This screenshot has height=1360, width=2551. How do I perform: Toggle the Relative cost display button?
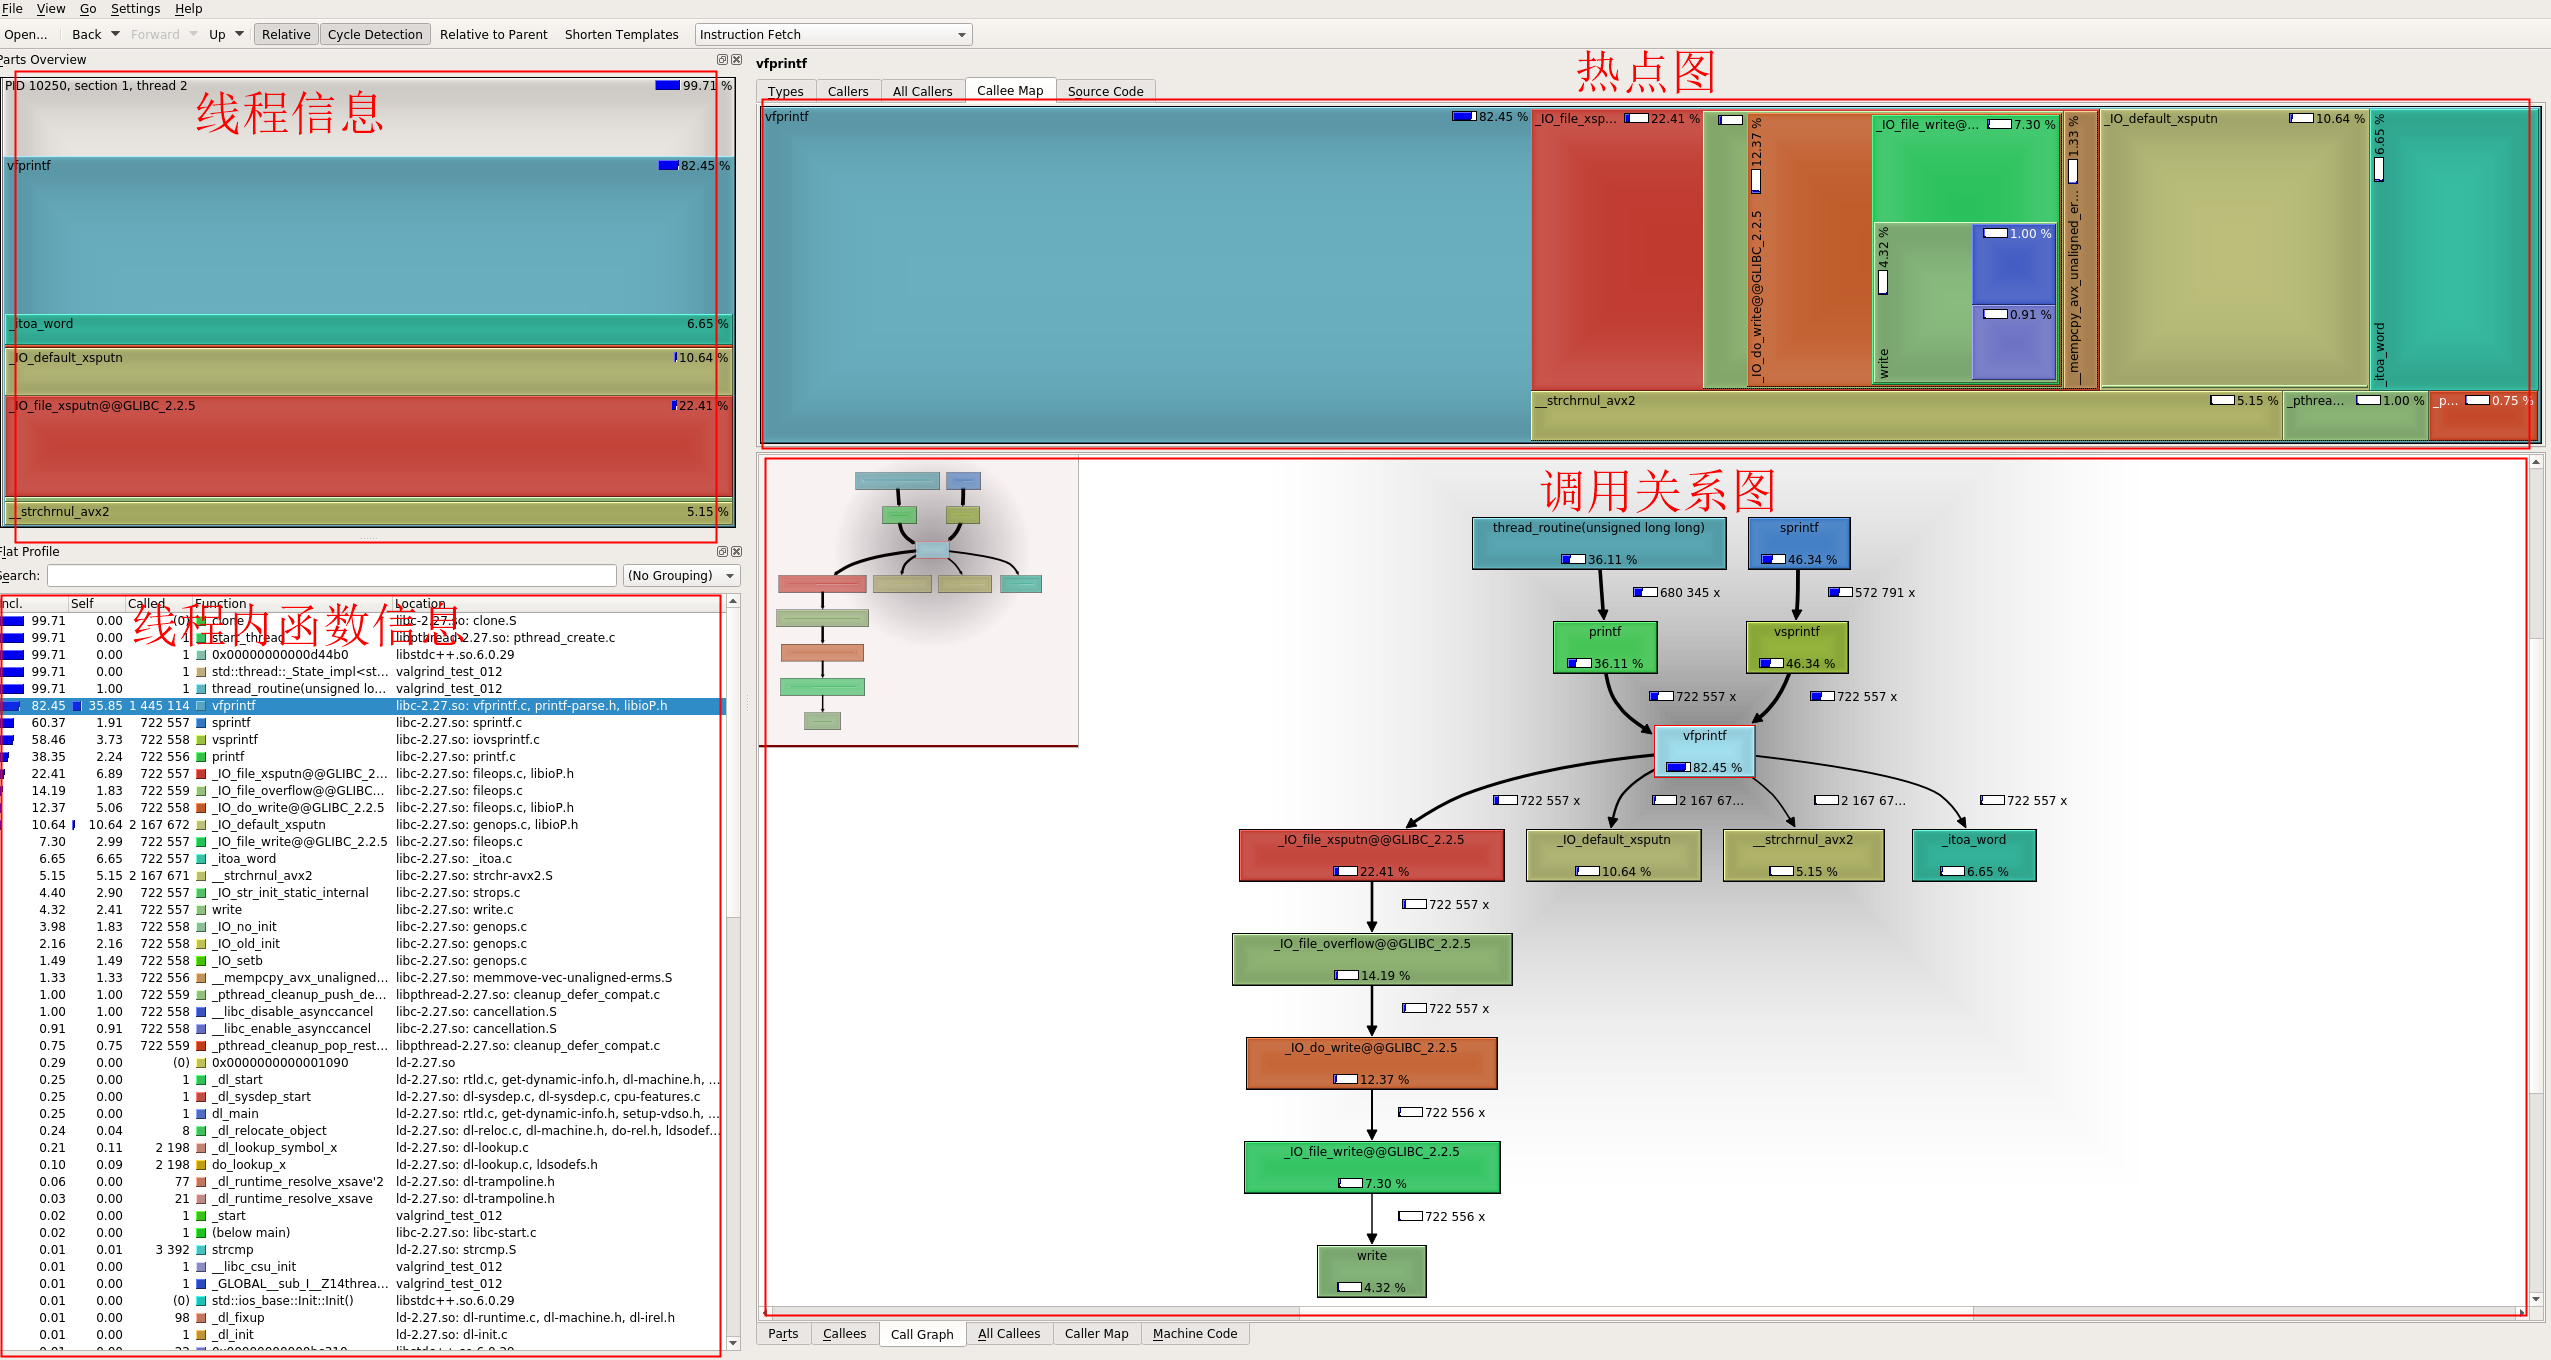pos(286,35)
